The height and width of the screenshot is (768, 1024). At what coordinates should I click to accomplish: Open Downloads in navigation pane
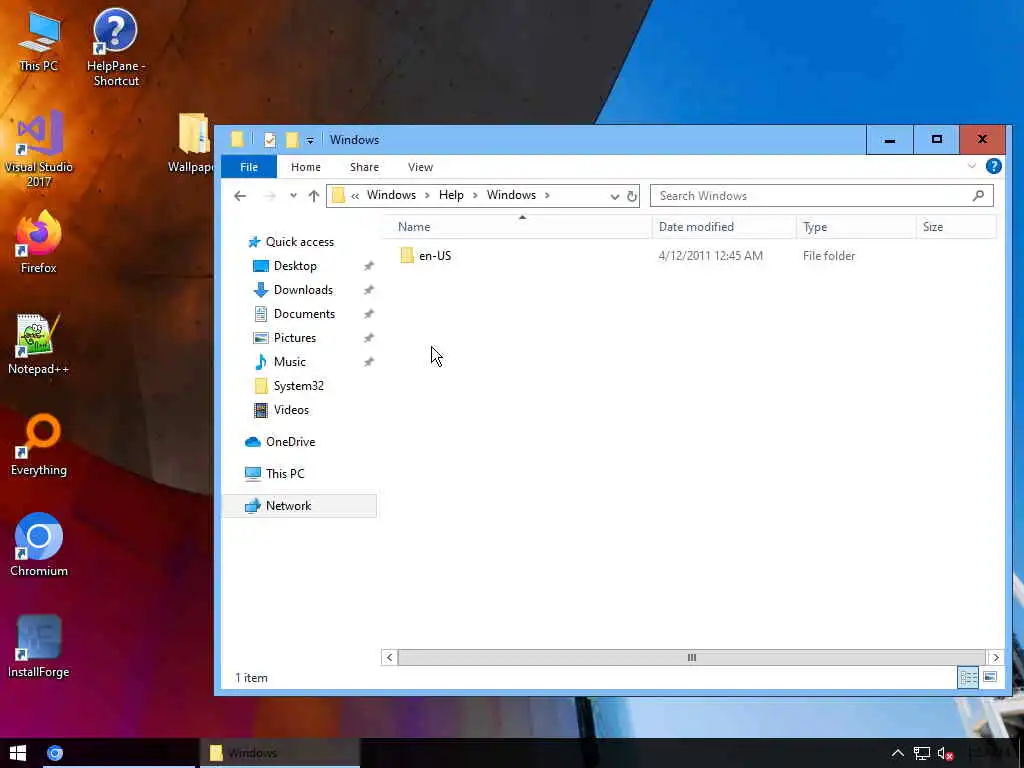pos(293,290)
